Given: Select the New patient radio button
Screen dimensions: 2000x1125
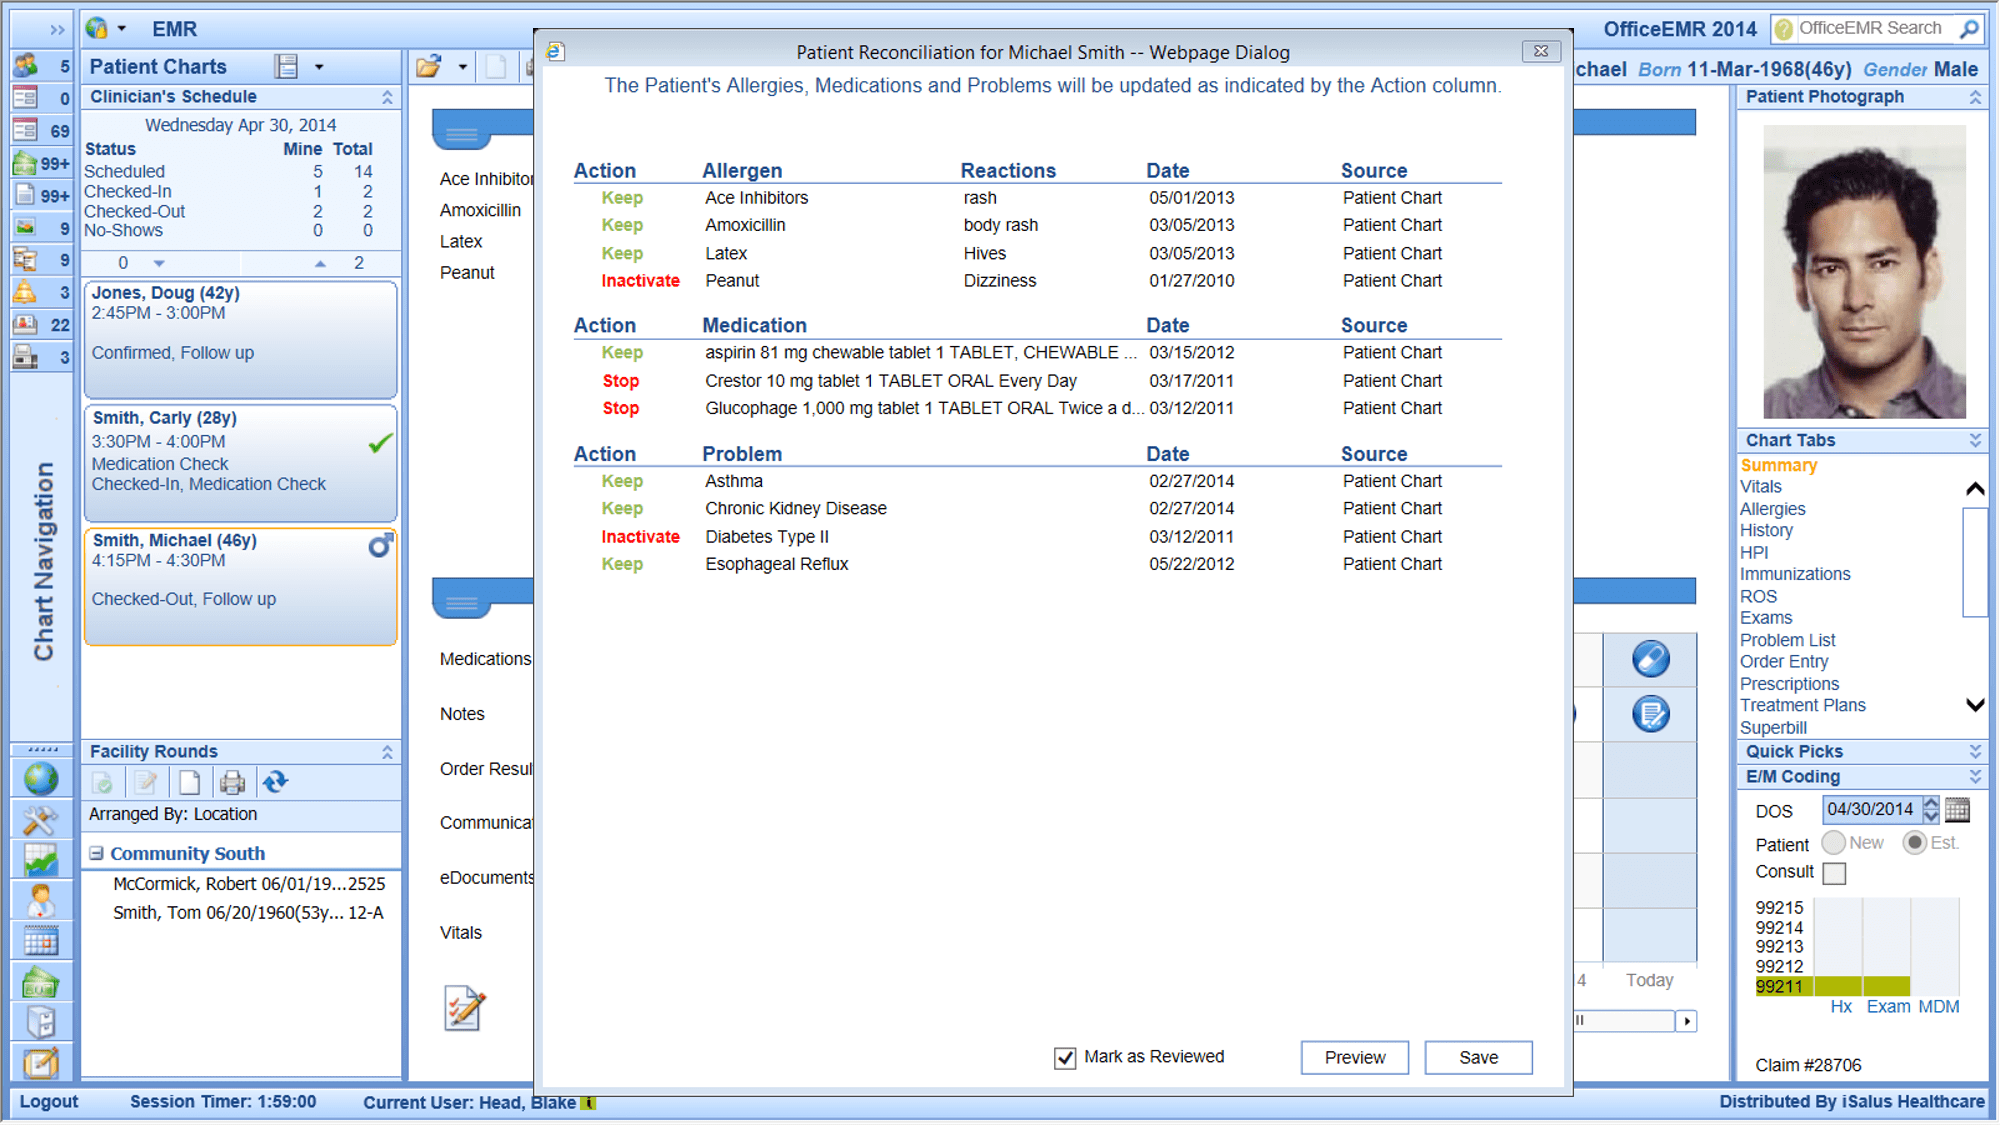Looking at the screenshot, I should pyautogui.click(x=1833, y=843).
